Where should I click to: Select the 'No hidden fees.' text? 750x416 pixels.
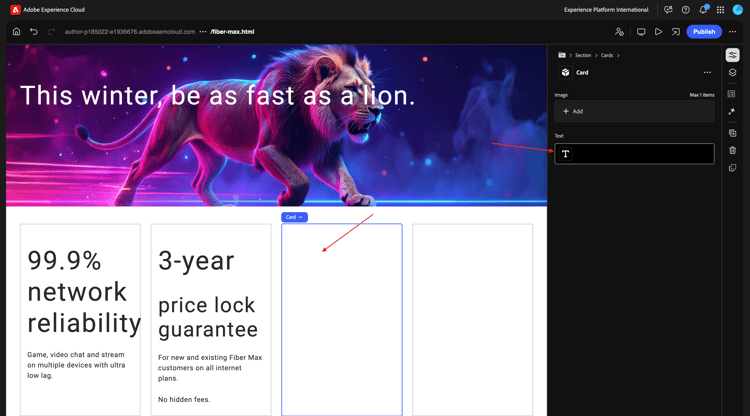(184, 399)
